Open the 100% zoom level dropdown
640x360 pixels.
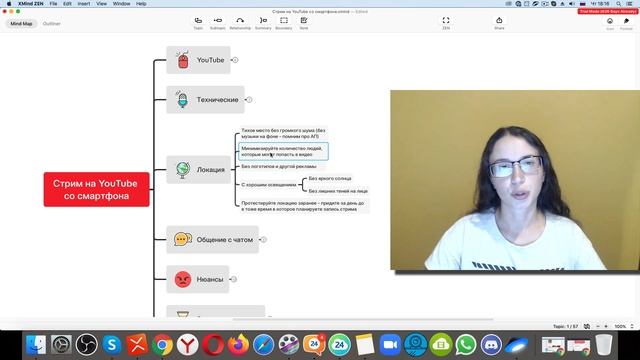coord(623,326)
